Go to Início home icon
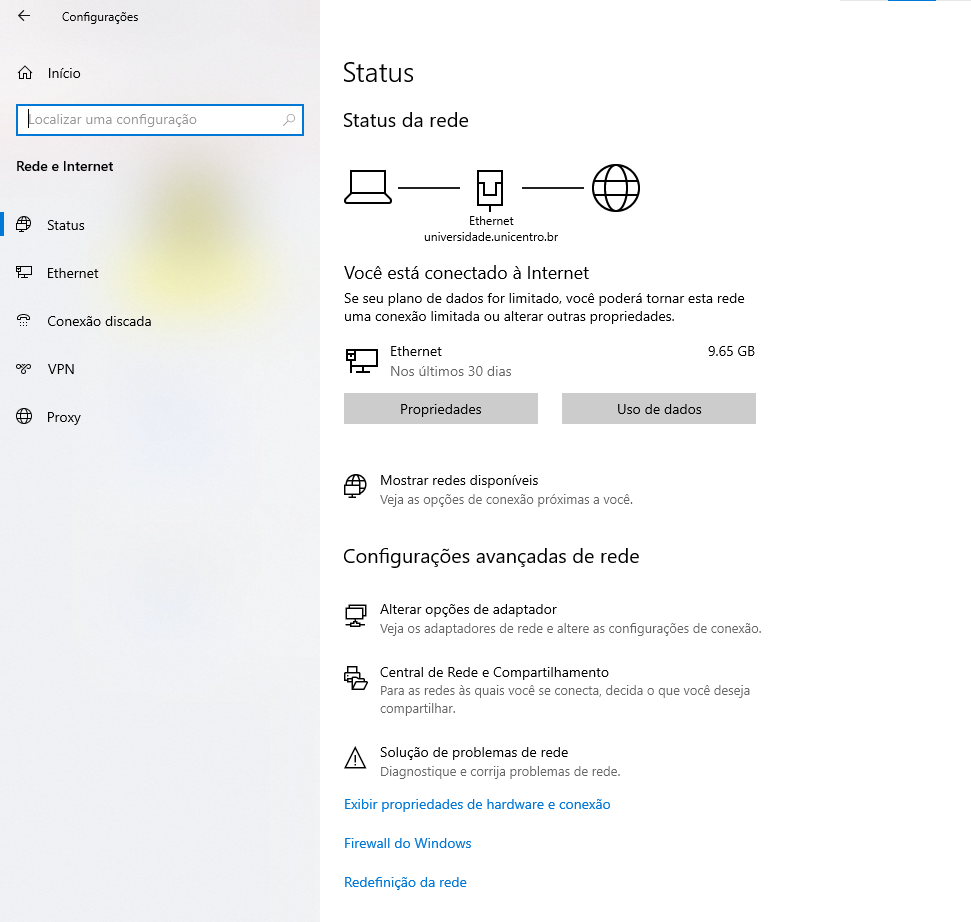The width and height of the screenshot is (971, 922). click(x=25, y=73)
